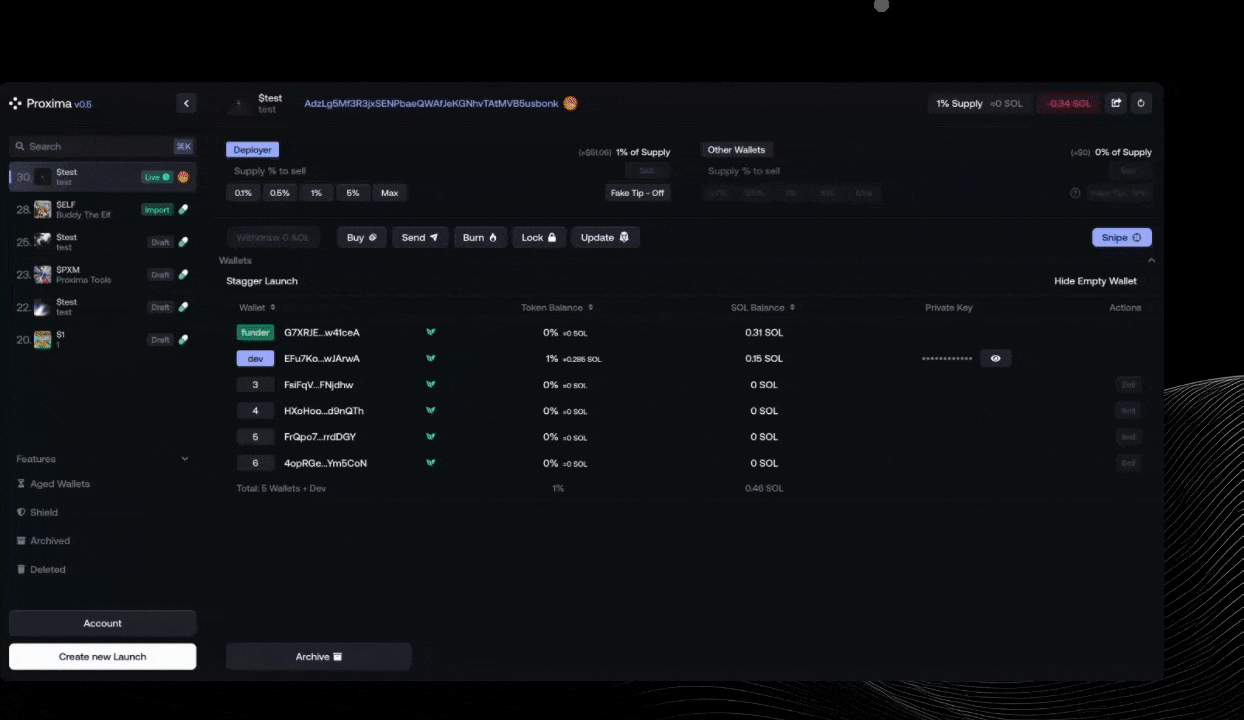Click the bonk icon beside the token address
Image resolution: width=1244 pixels, height=720 pixels.
[571, 103]
